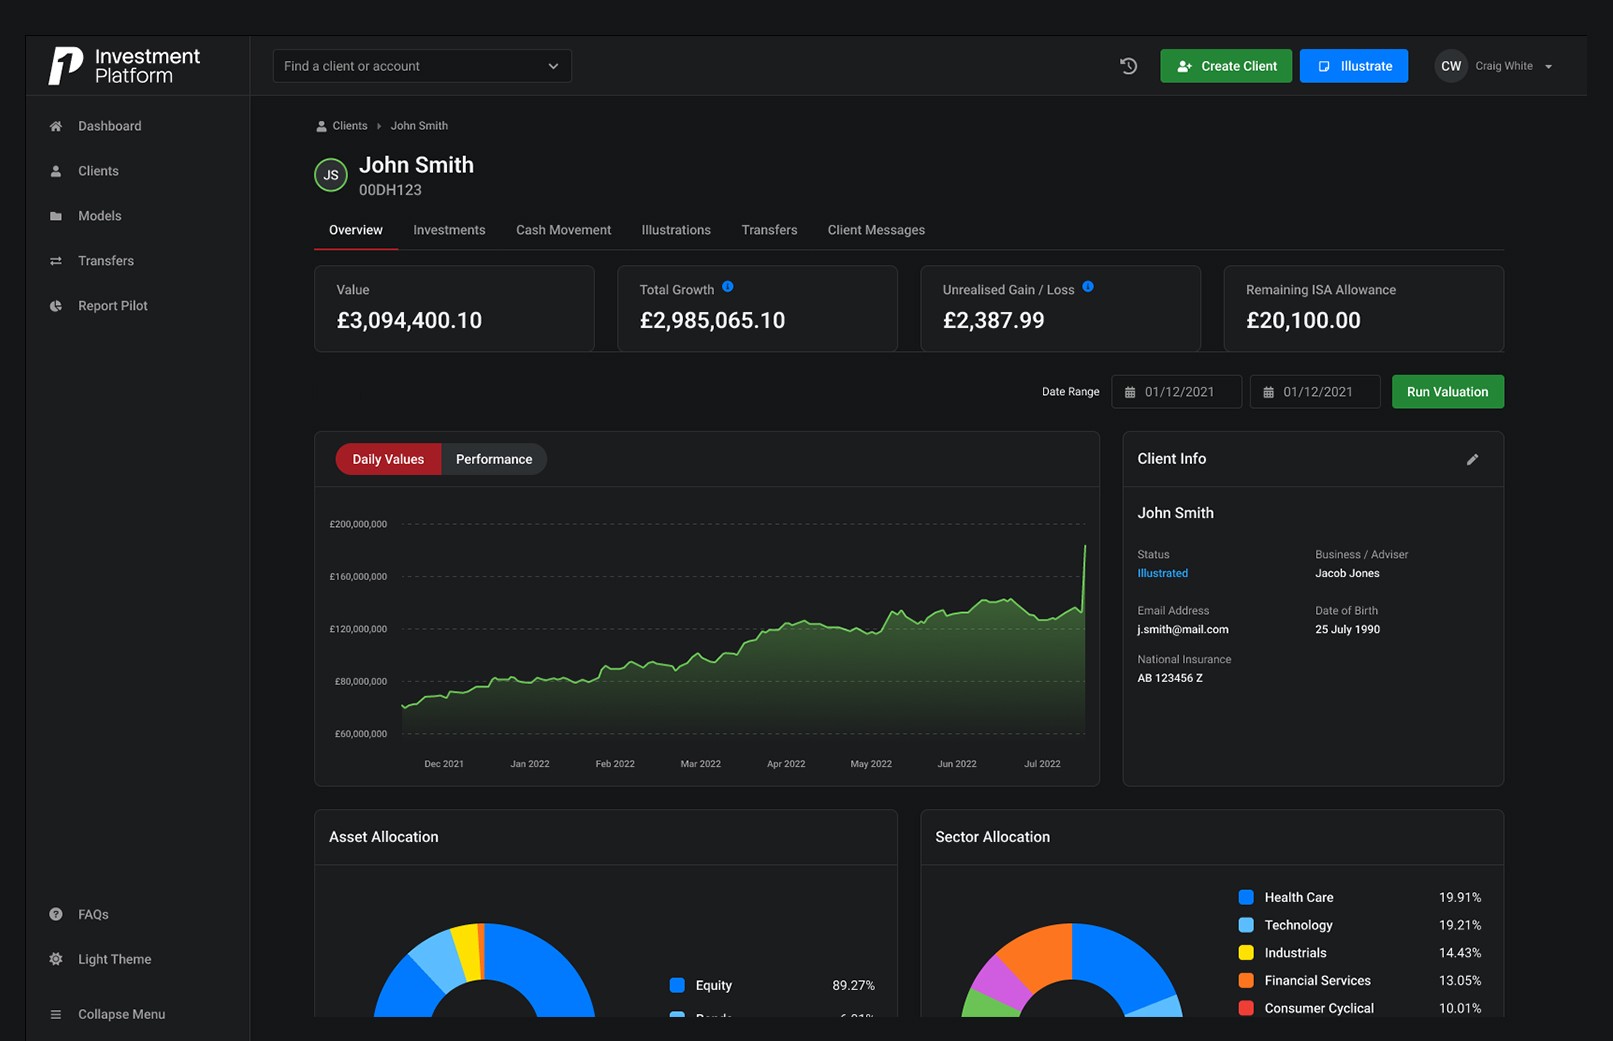
Task: Open the Transfers tab under John Smith
Action: pyautogui.click(x=769, y=230)
